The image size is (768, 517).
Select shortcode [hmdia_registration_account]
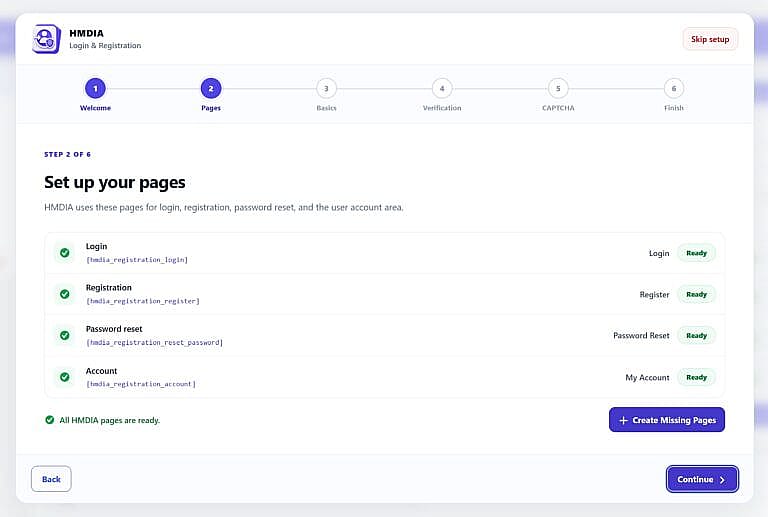pos(141,384)
